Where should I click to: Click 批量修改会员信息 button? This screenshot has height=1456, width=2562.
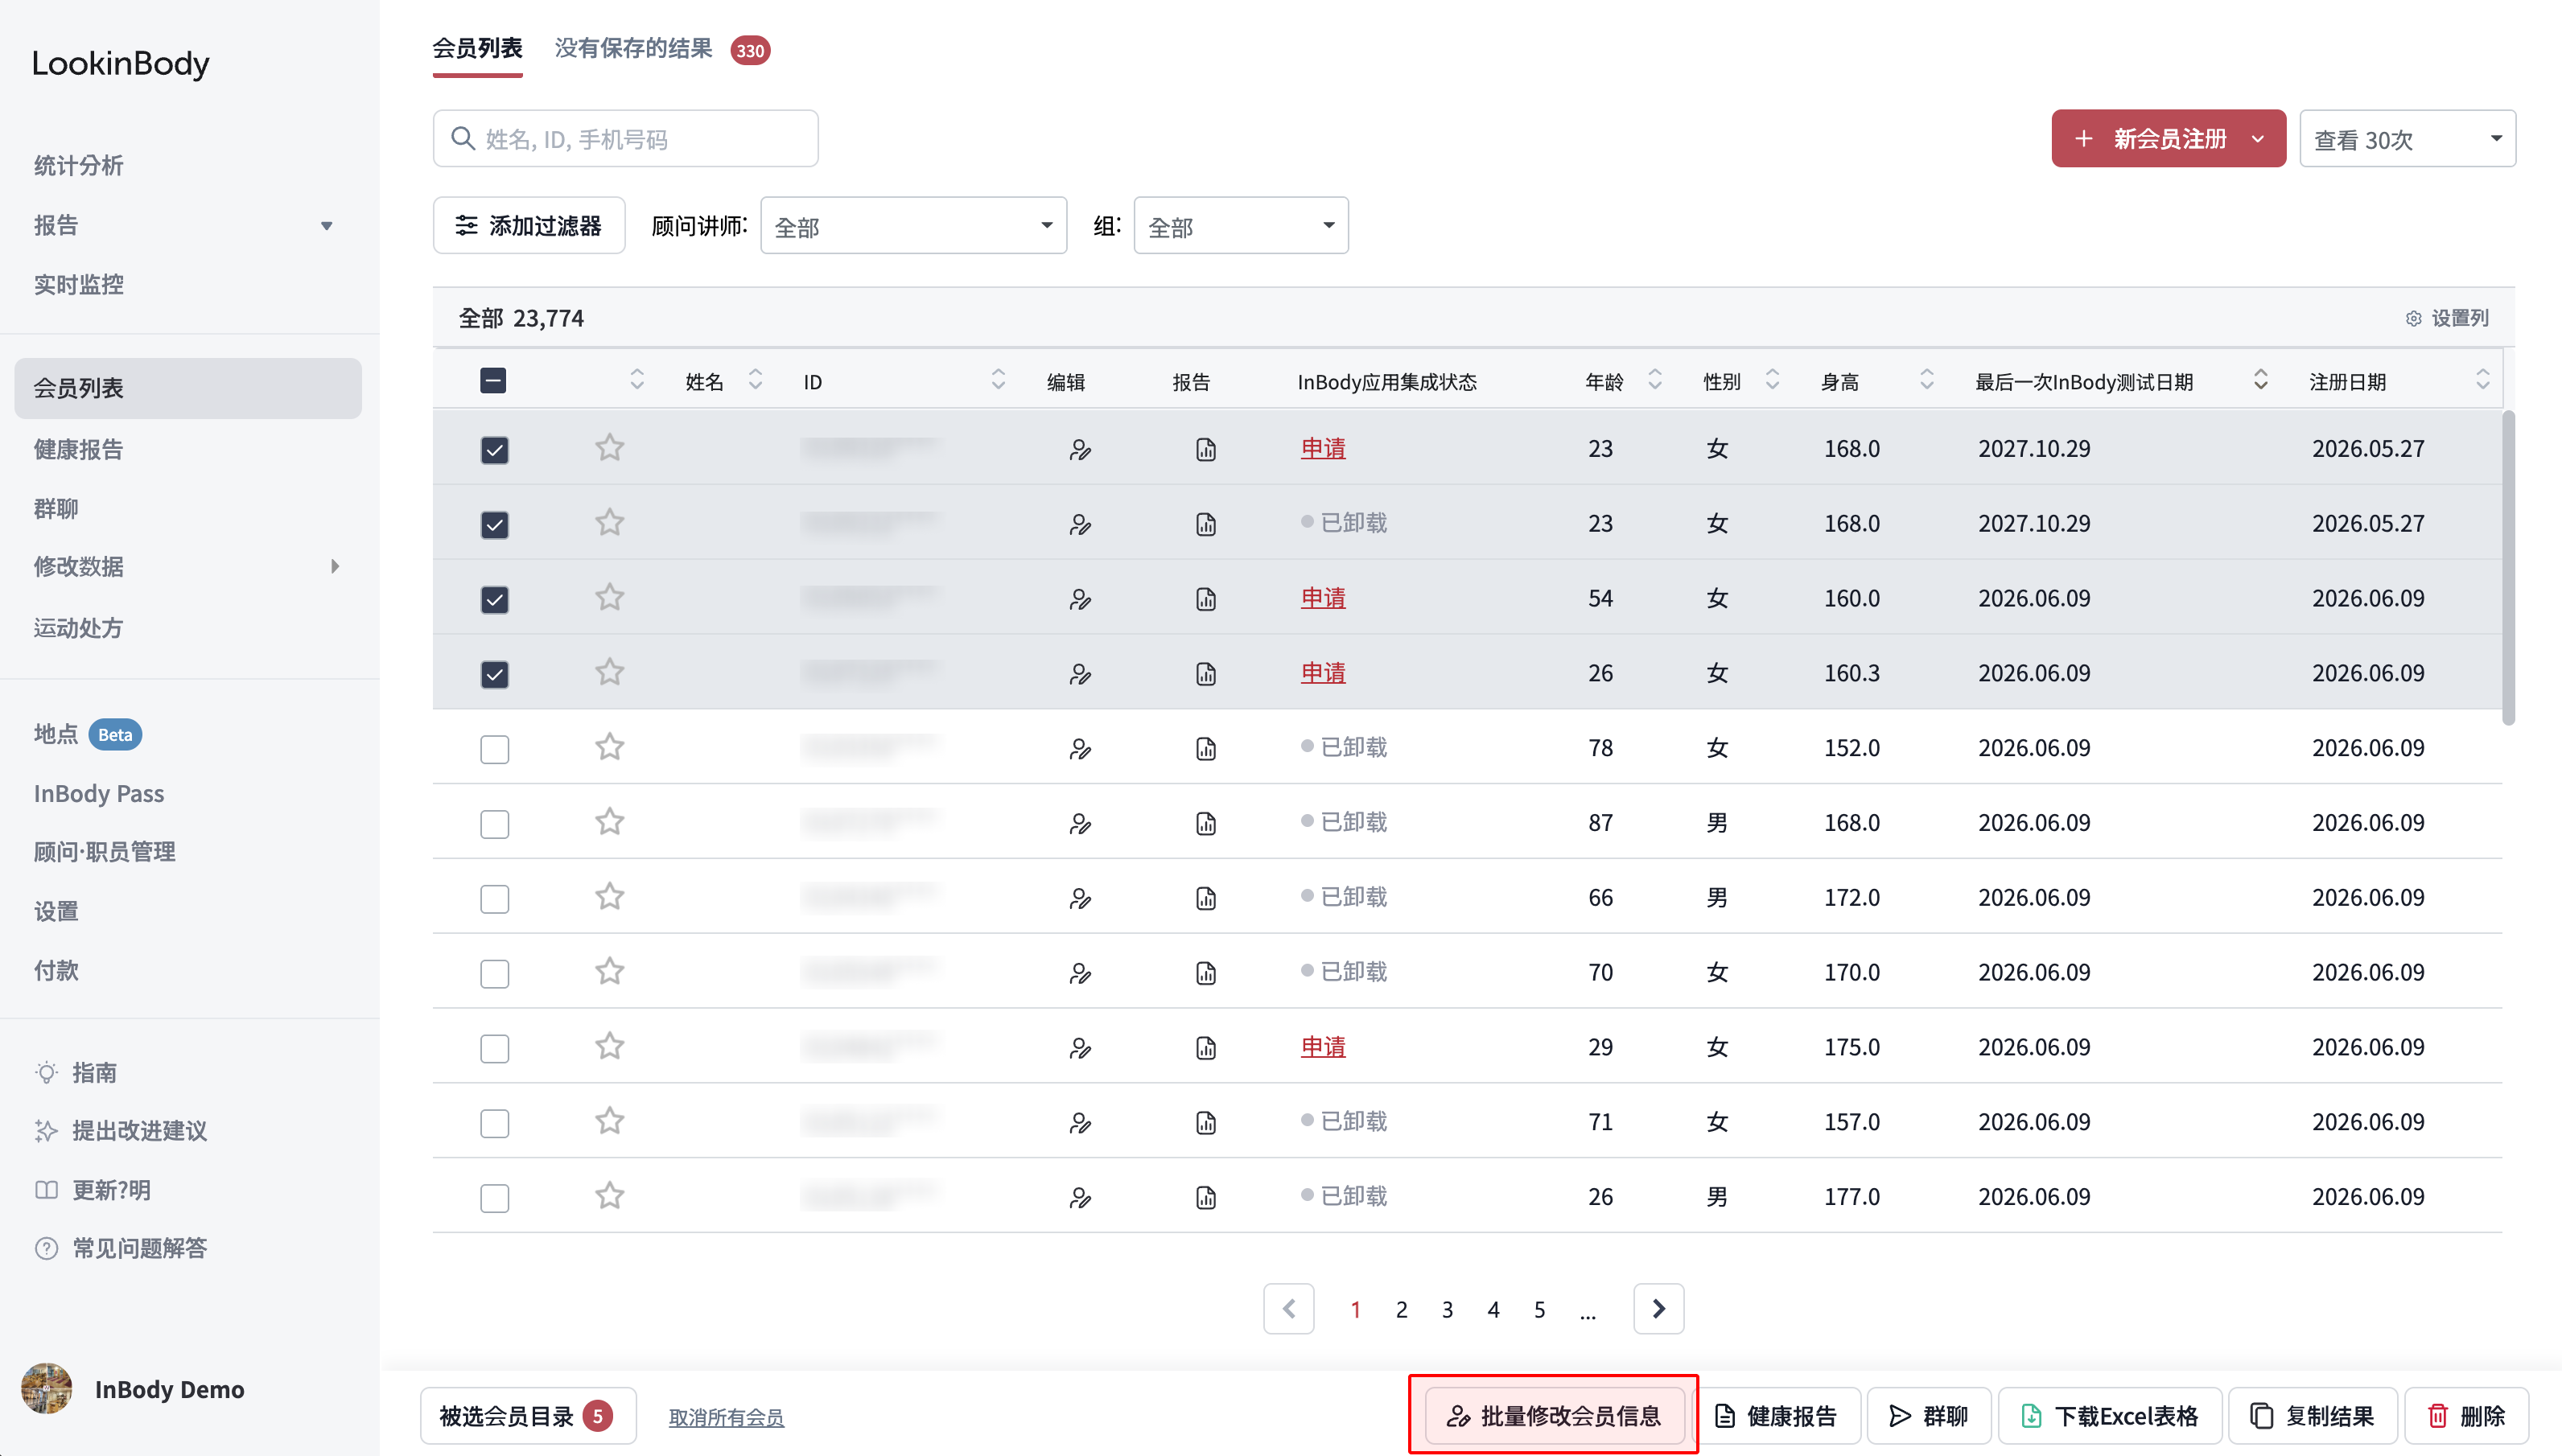(x=1554, y=1416)
